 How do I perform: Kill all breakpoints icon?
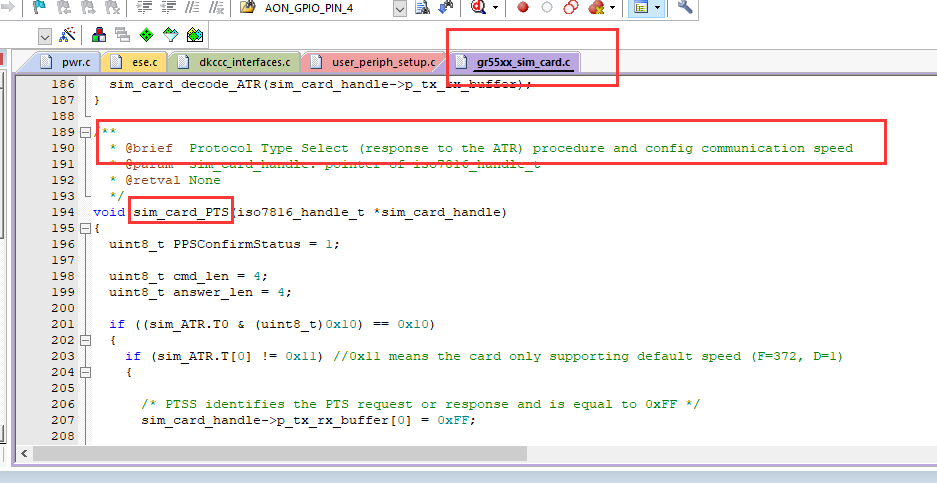[x=596, y=7]
